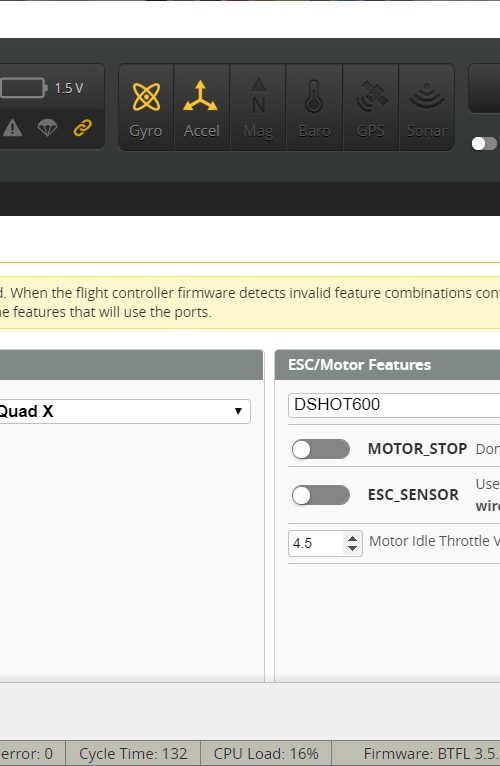Toggle the switch in the top header
The height and width of the screenshot is (766, 500).
coord(484,144)
